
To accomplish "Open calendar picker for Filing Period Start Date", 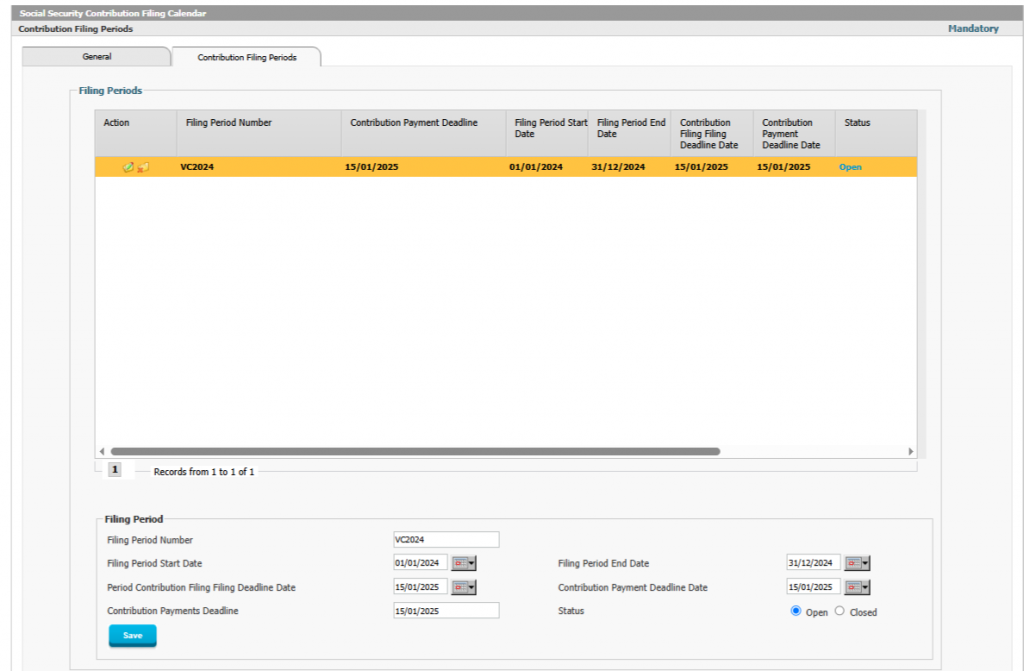I will point(463,563).
